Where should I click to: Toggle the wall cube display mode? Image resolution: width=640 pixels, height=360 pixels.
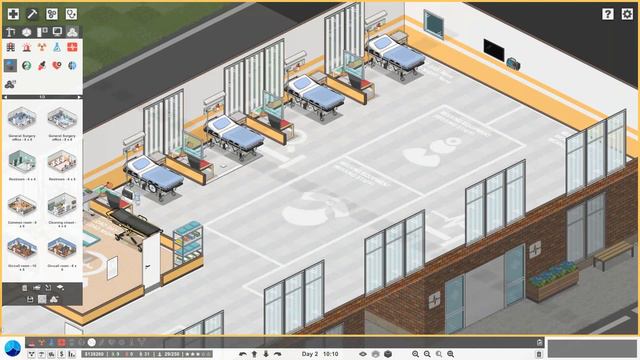point(388,354)
